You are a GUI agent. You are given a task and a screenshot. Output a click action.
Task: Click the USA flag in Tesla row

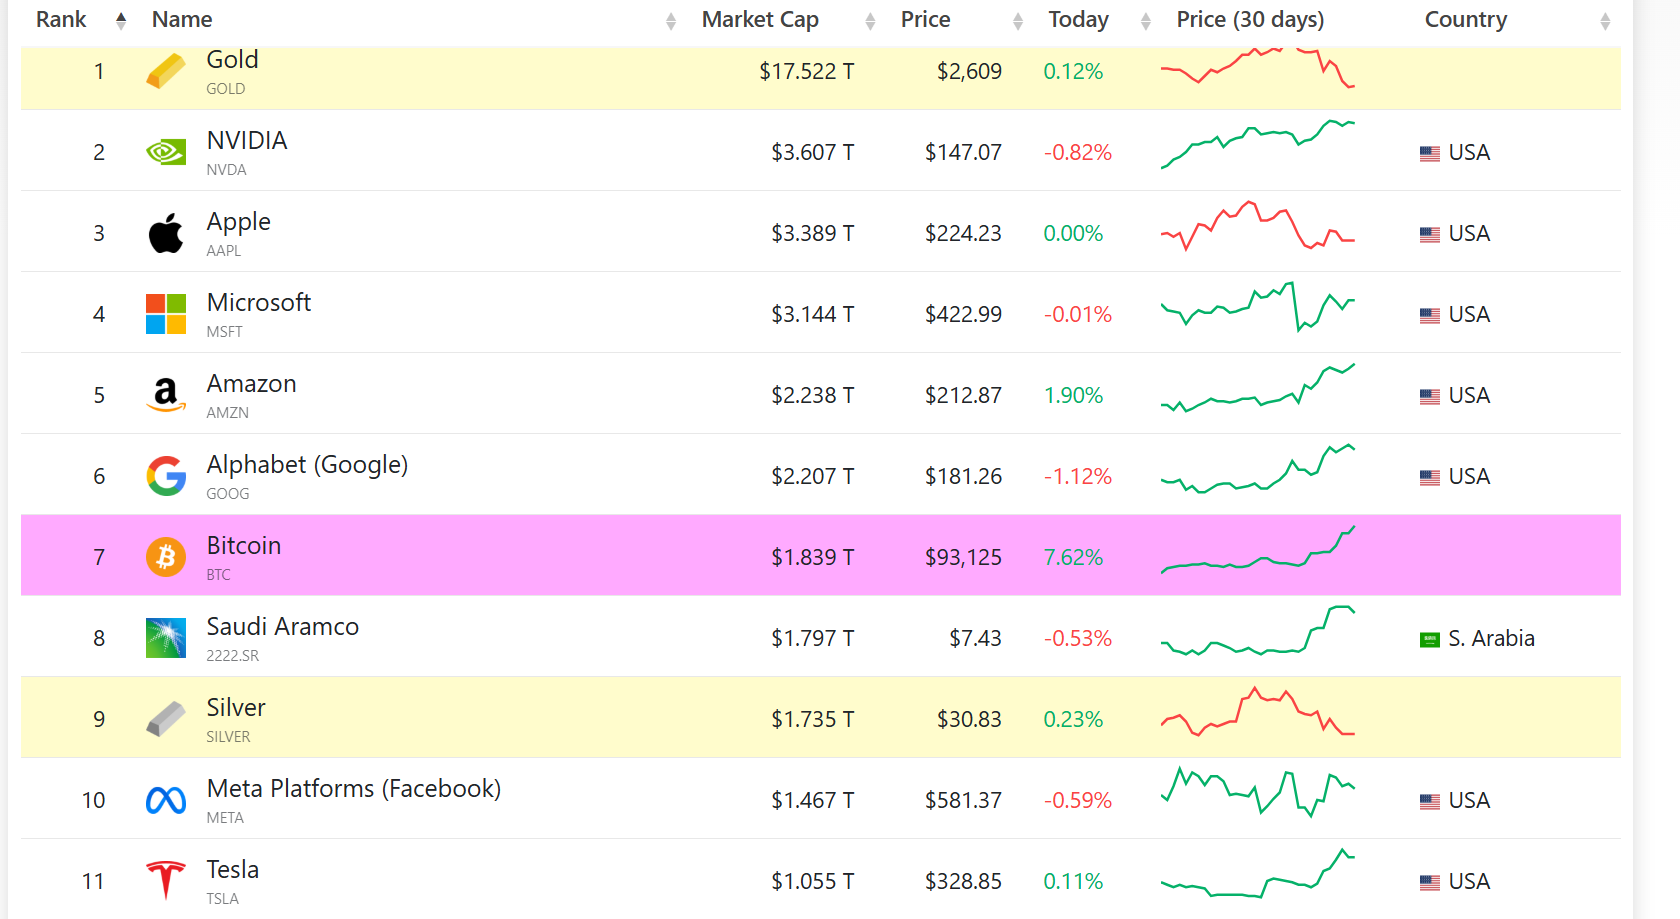(1430, 882)
